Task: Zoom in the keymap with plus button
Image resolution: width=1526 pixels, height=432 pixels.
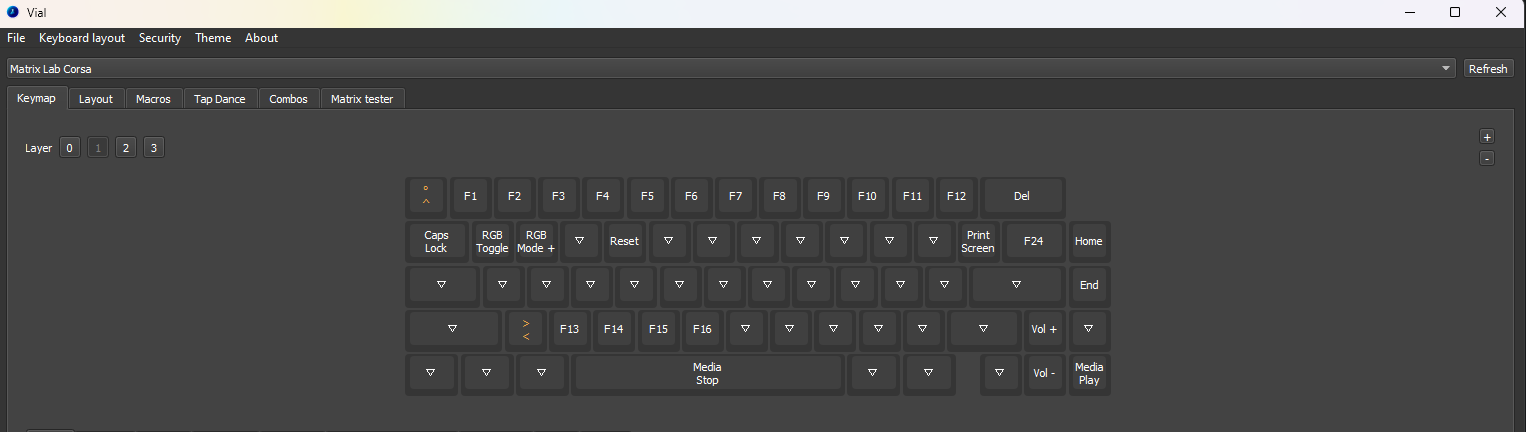Action: (x=1487, y=137)
